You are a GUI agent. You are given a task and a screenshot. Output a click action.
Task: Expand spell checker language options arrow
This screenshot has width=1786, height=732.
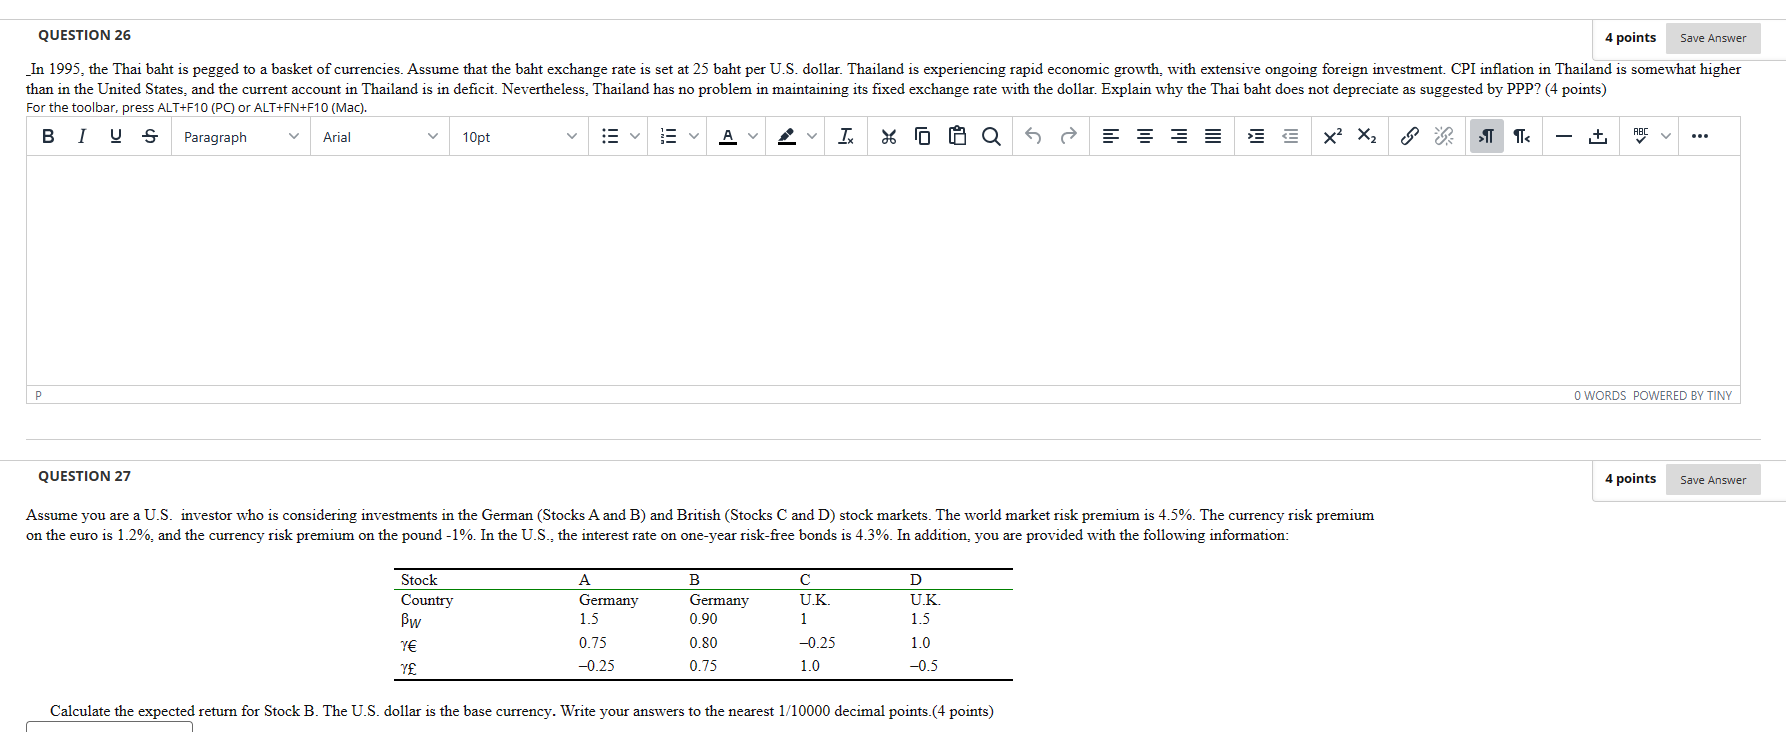coord(1666,136)
